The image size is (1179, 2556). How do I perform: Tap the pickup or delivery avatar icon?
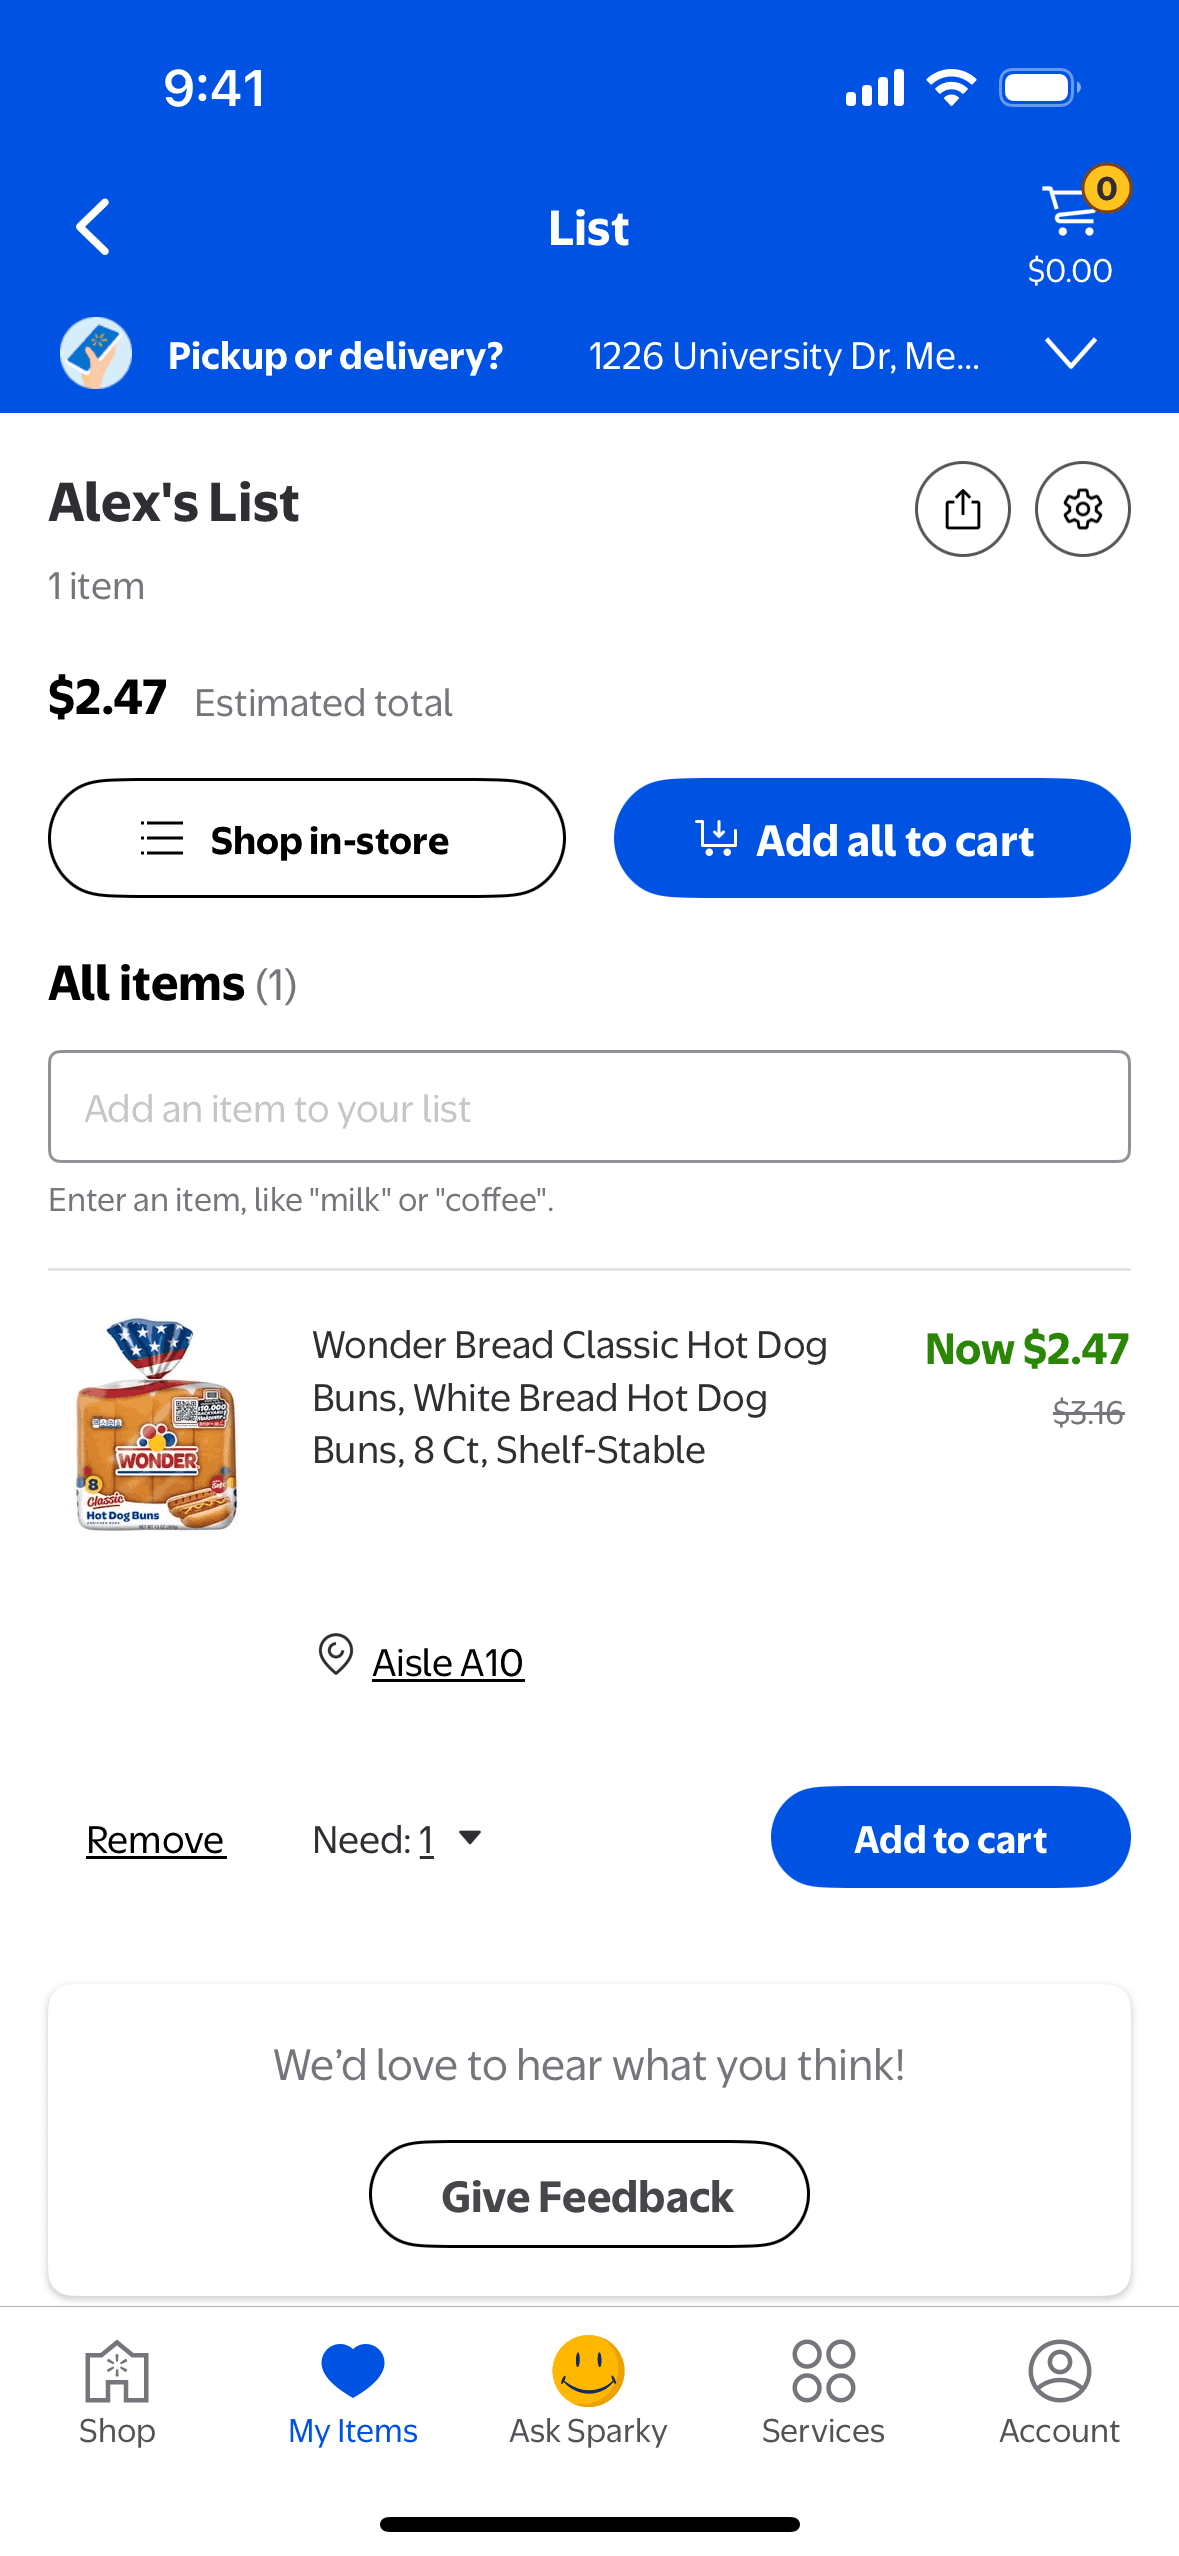96,354
